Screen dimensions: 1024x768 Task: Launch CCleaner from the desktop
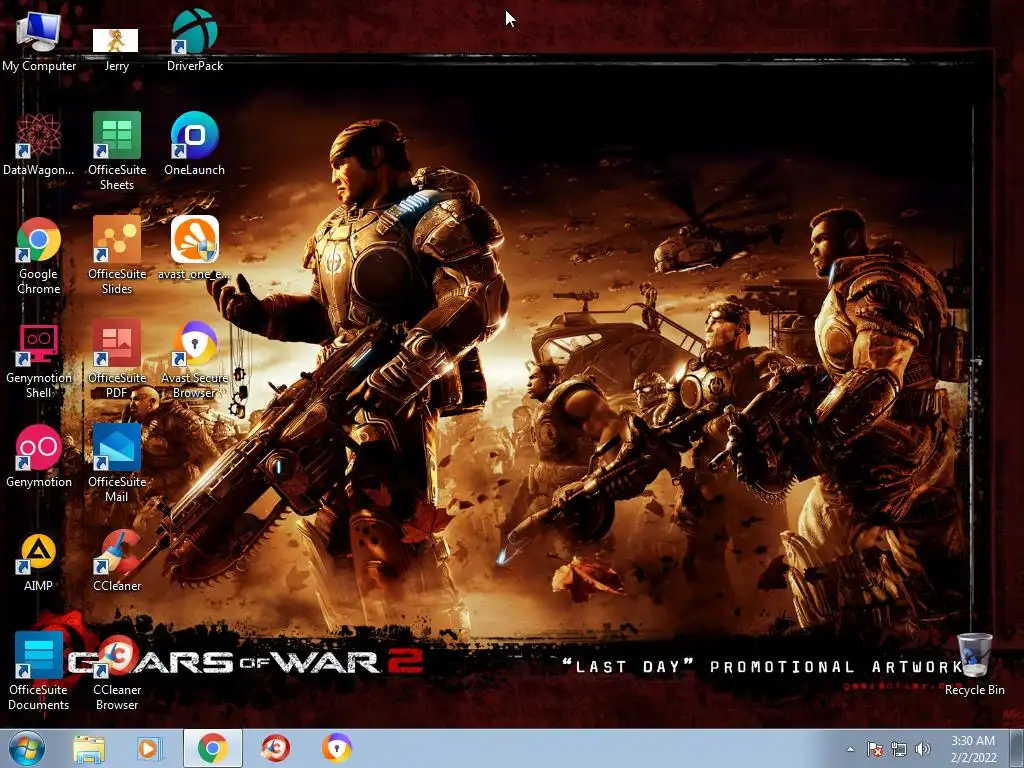(x=117, y=561)
